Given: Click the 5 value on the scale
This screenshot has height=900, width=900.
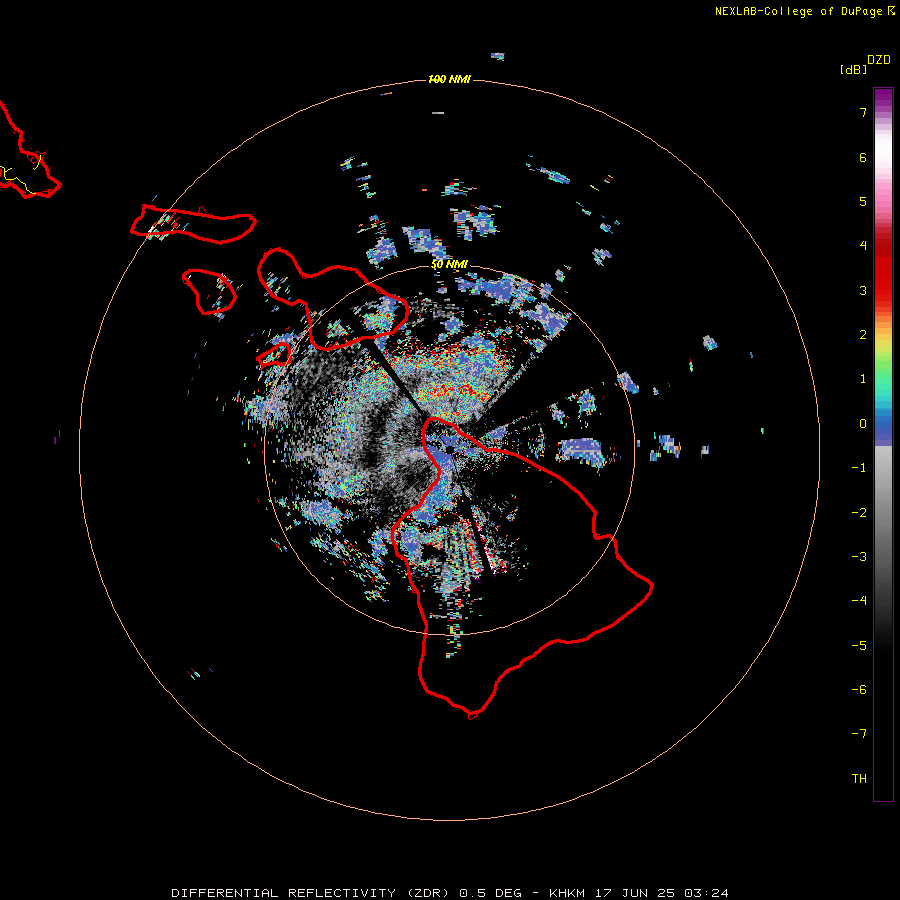Looking at the screenshot, I should pos(863,201).
